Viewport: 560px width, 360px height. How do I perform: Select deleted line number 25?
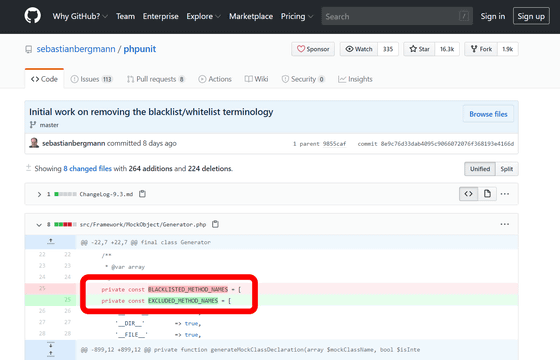tap(42, 288)
